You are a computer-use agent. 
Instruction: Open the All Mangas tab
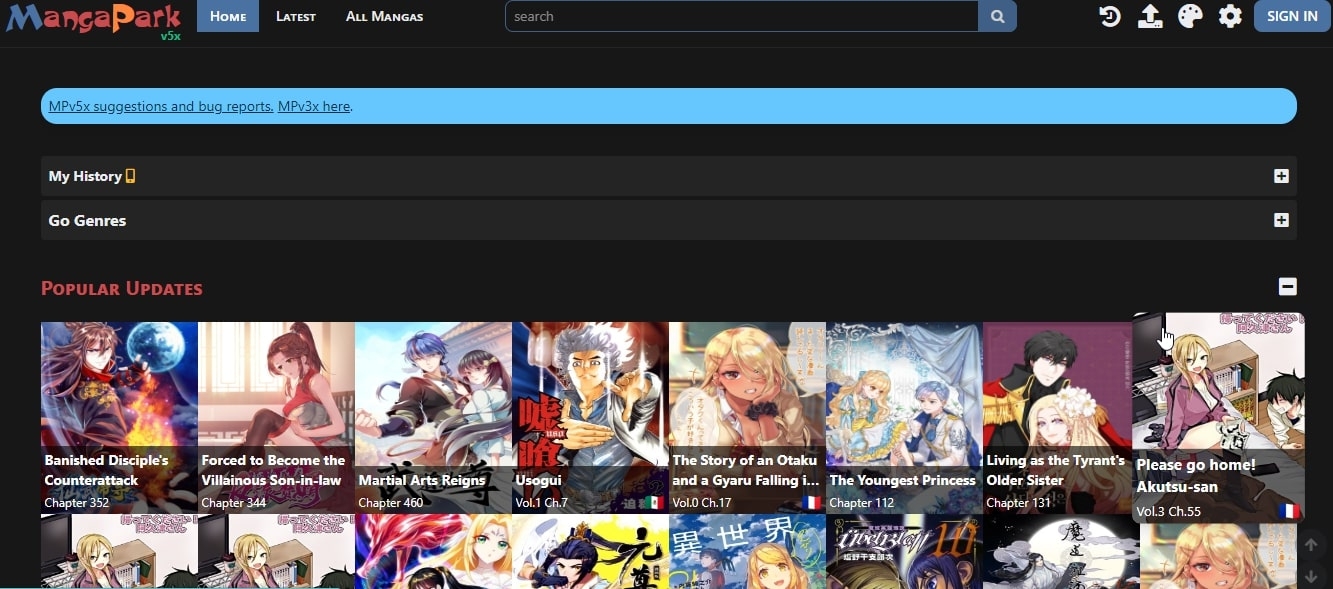(x=384, y=16)
